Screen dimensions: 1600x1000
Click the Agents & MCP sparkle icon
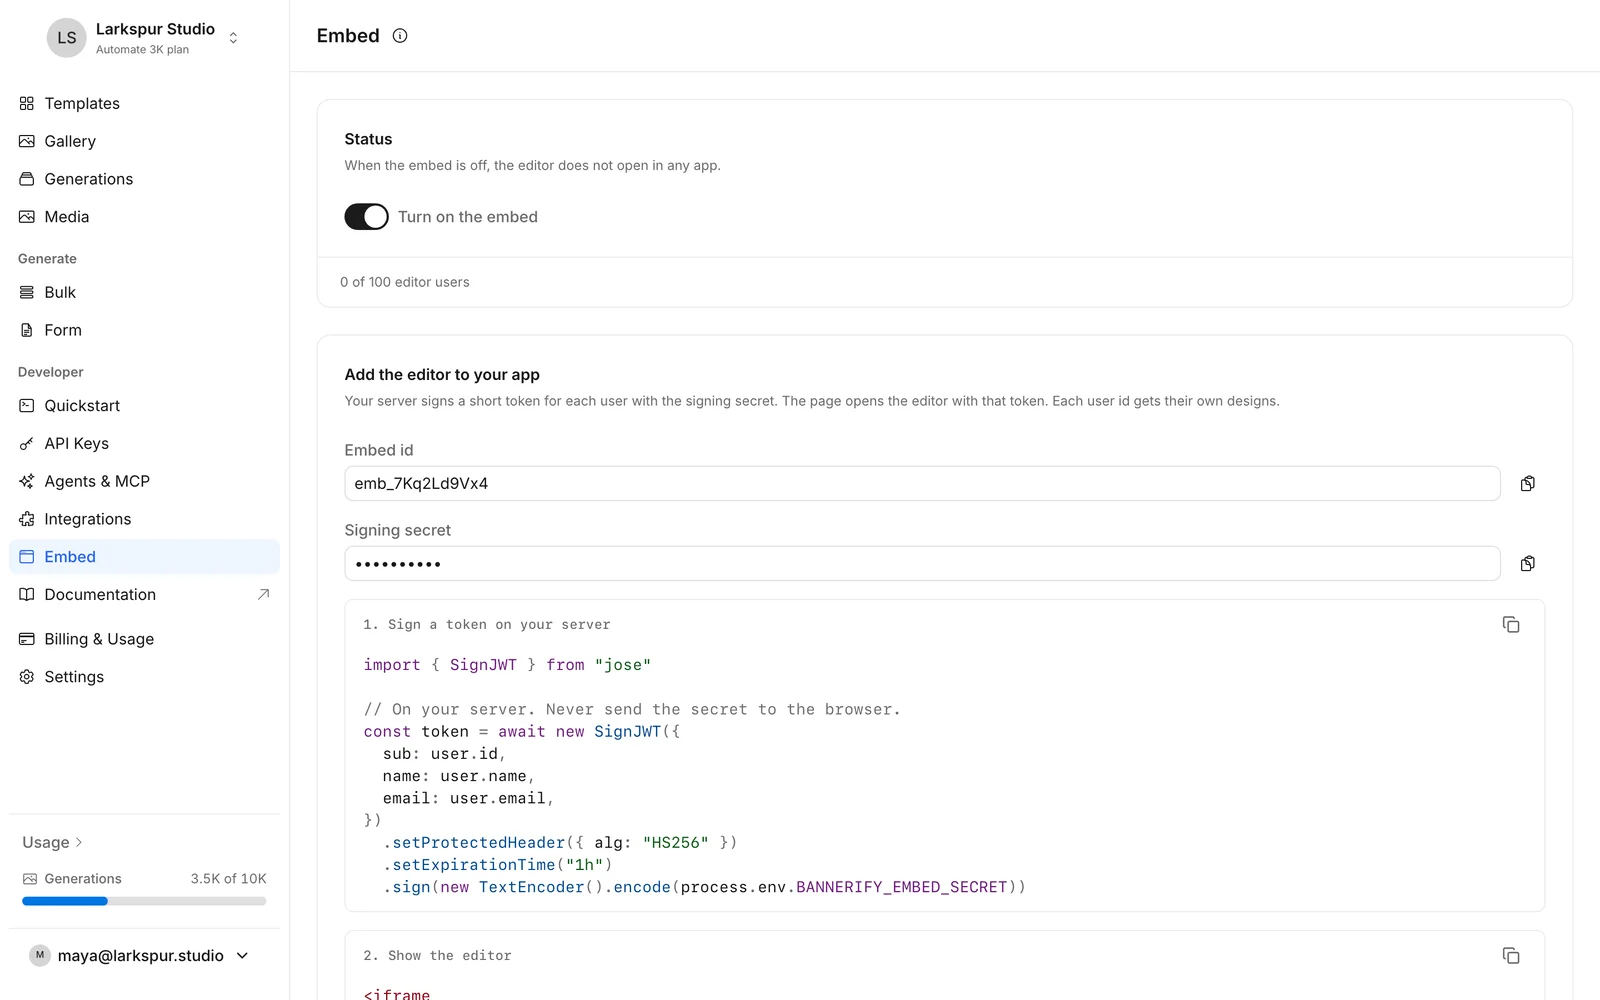(x=27, y=481)
